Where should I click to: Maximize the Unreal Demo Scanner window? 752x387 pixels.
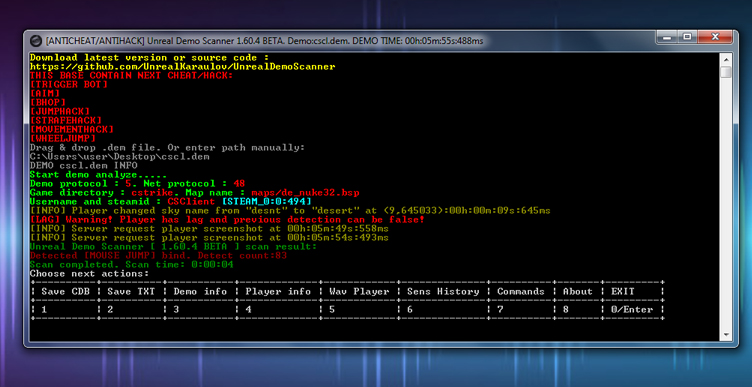click(x=687, y=36)
